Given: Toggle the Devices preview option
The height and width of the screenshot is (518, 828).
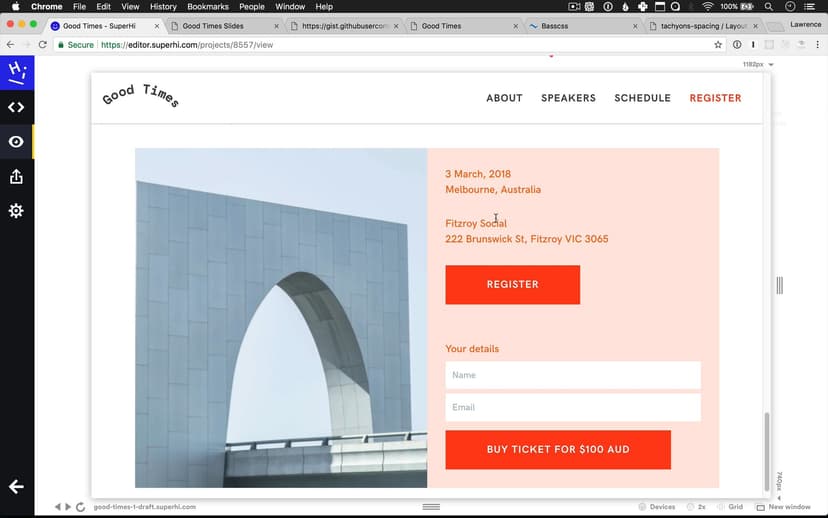Looking at the screenshot, I should (656, 507).
